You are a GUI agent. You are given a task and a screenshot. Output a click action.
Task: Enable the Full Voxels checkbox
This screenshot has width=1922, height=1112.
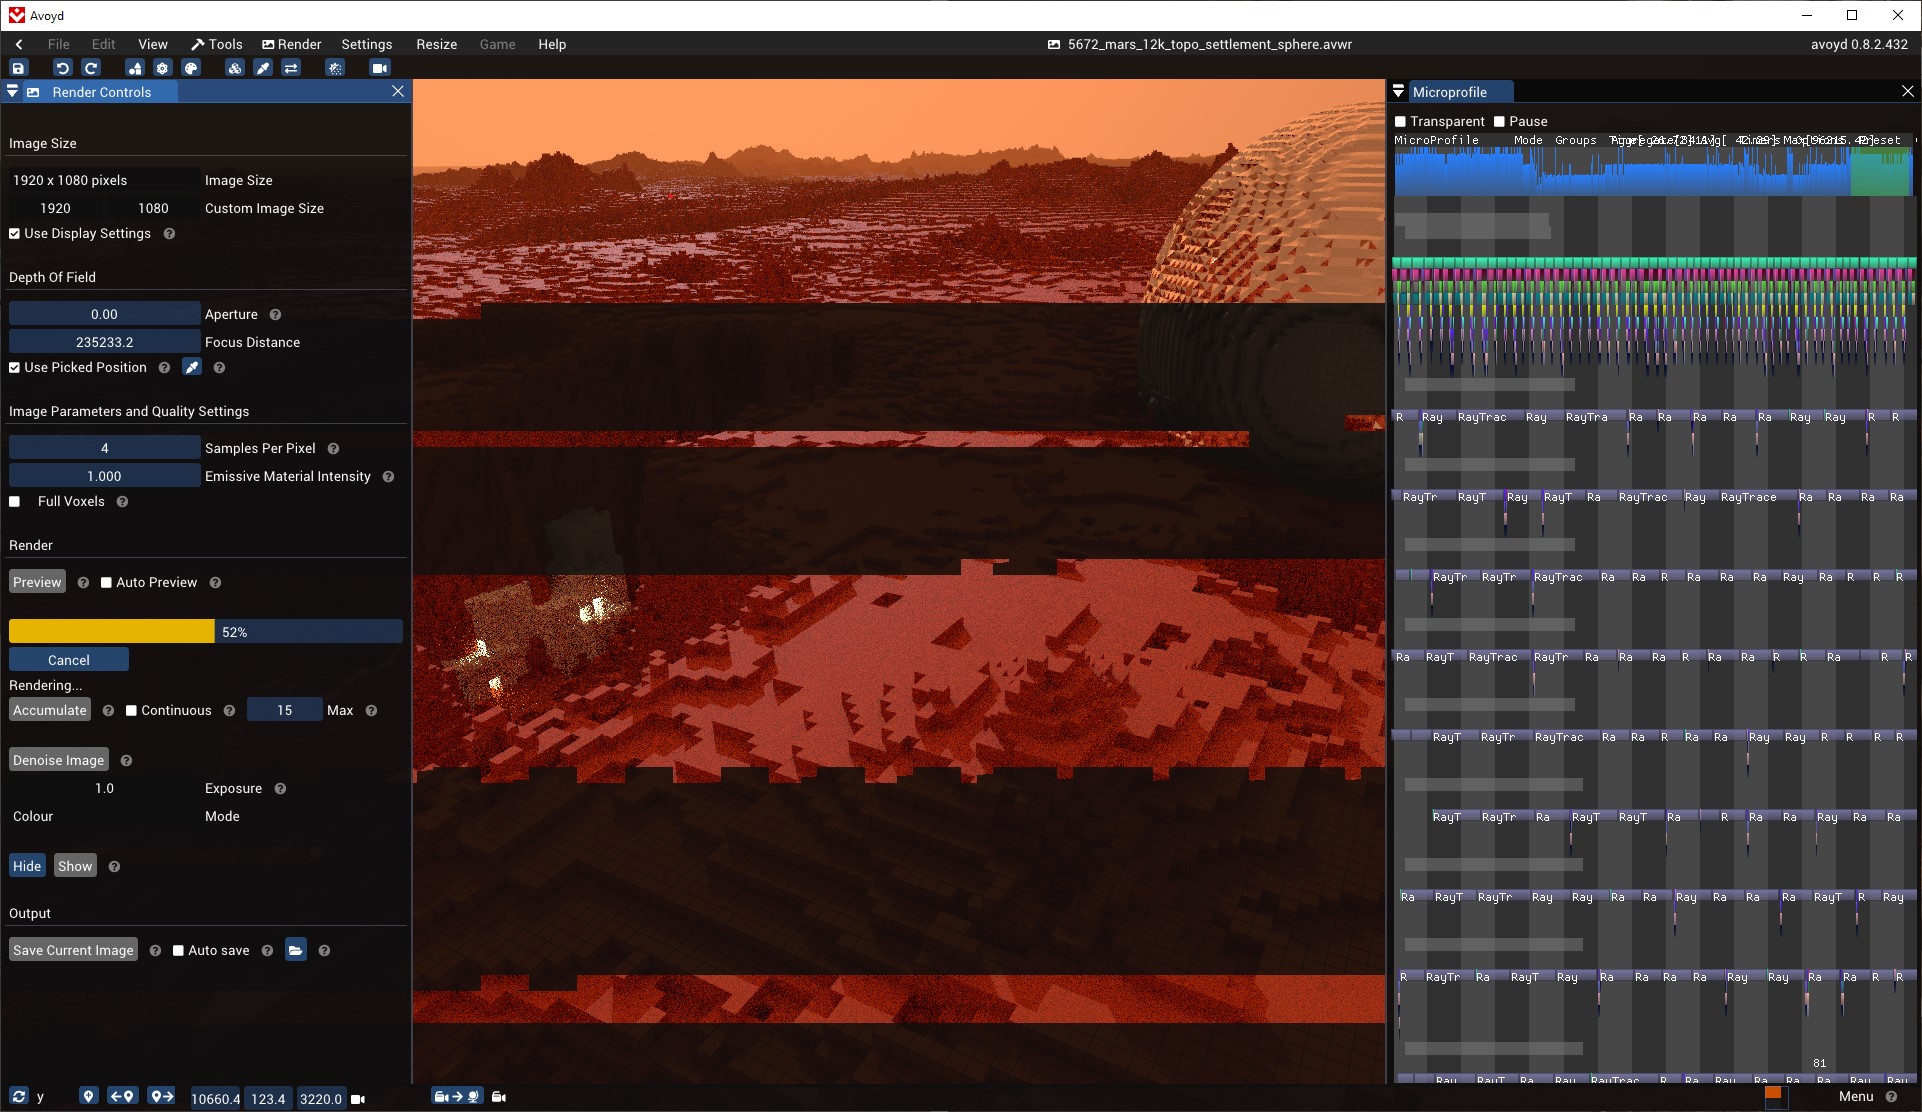click(15, 501)
